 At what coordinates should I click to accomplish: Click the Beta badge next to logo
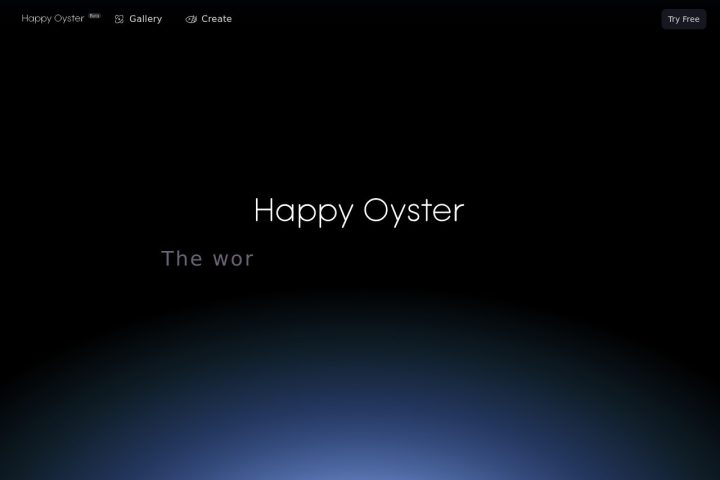coord(95,16)
